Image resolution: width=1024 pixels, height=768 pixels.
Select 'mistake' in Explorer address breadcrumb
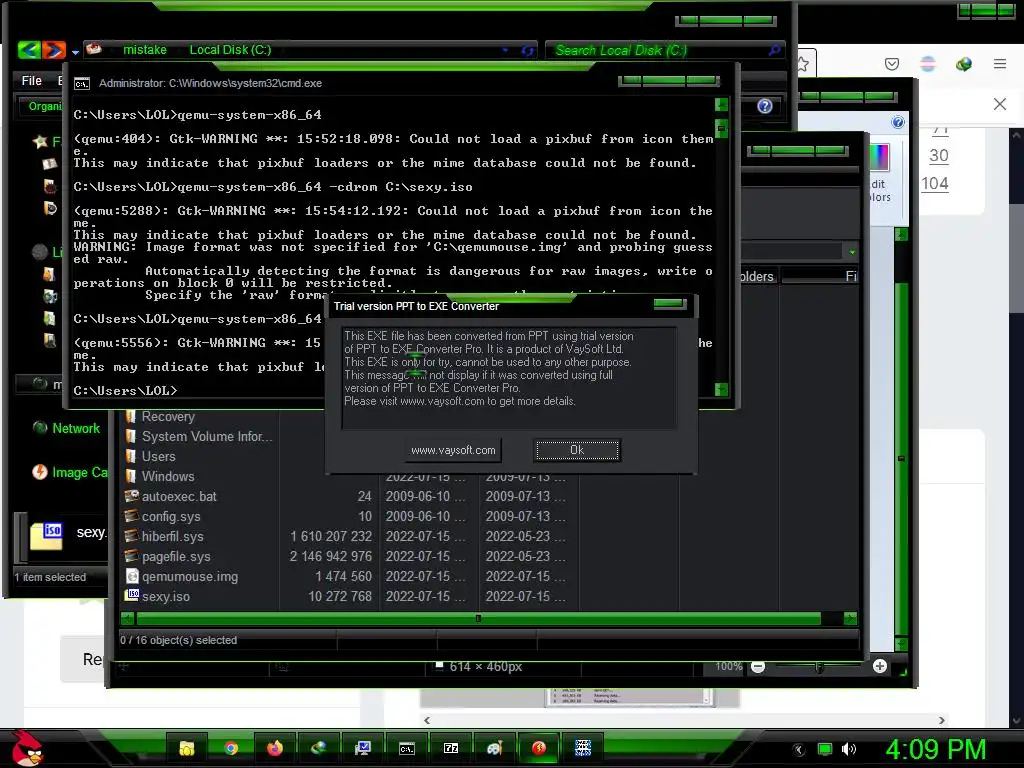point(144,50)
